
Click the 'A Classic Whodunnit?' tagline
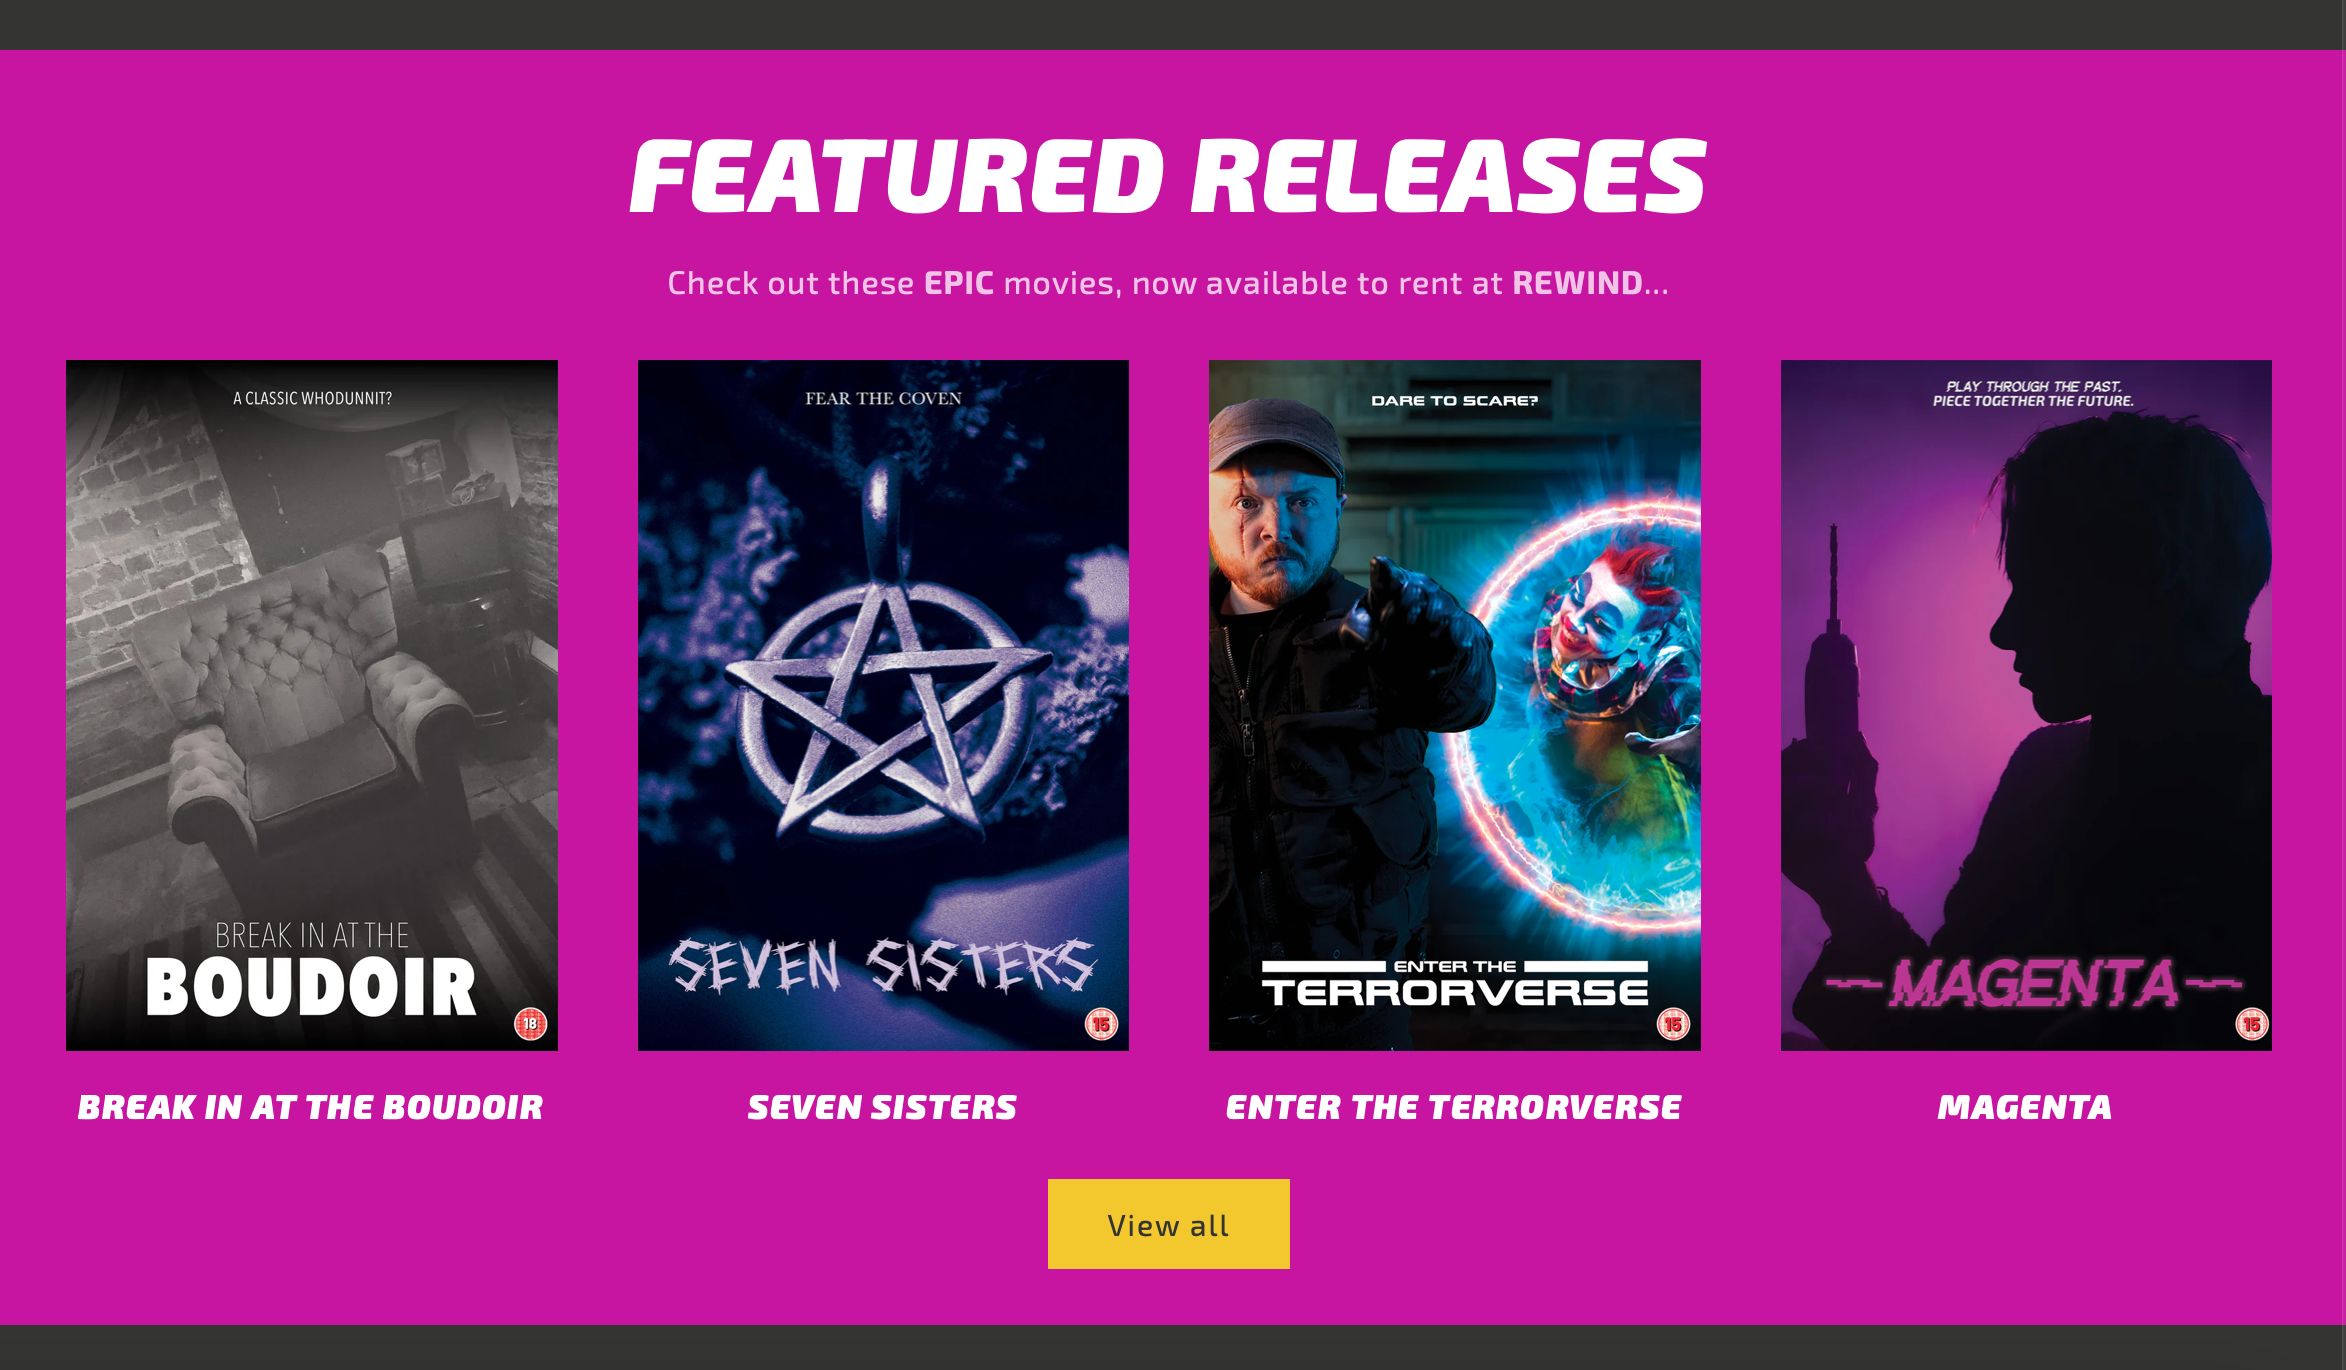point(312,398)
